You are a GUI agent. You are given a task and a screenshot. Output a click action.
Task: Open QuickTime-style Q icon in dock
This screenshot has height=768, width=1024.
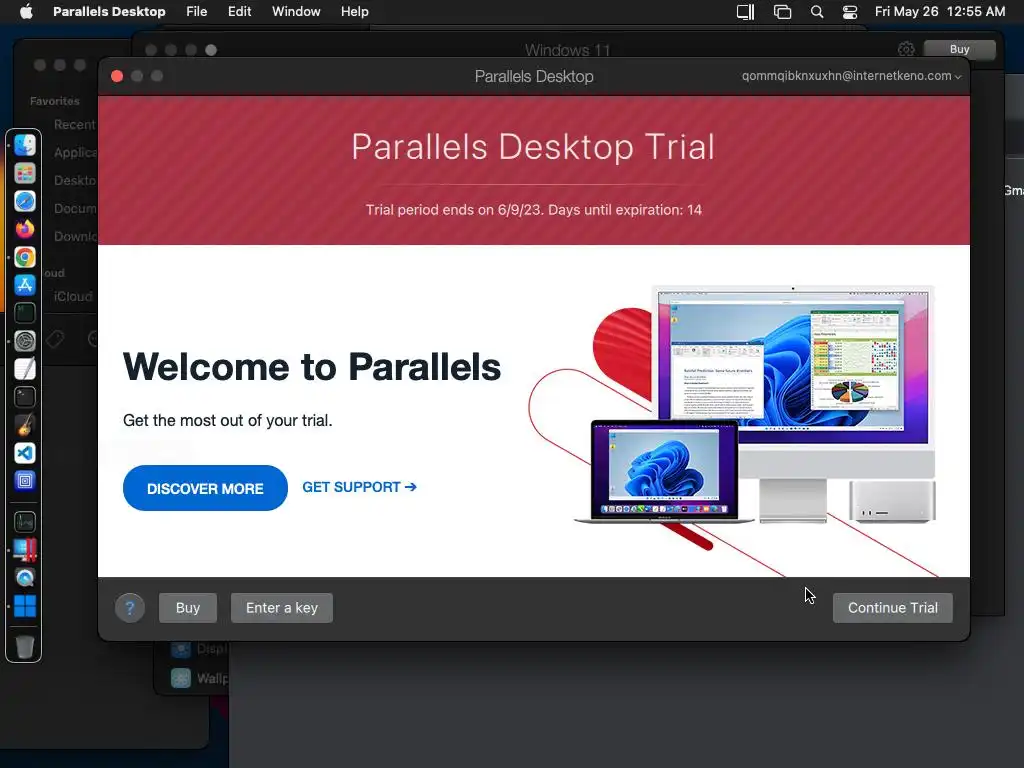click(25, 578)
